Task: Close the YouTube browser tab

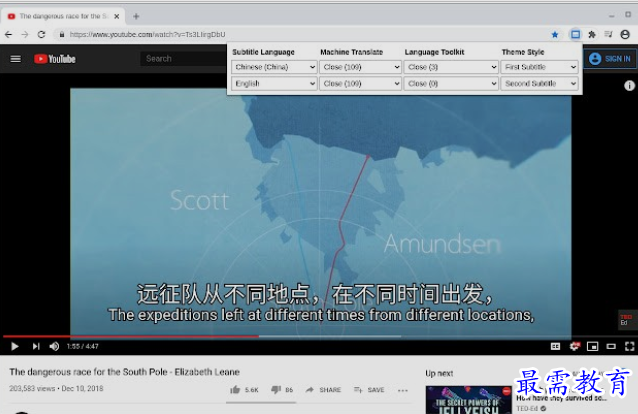Action: pyautogui.click(x=117, y=16)
